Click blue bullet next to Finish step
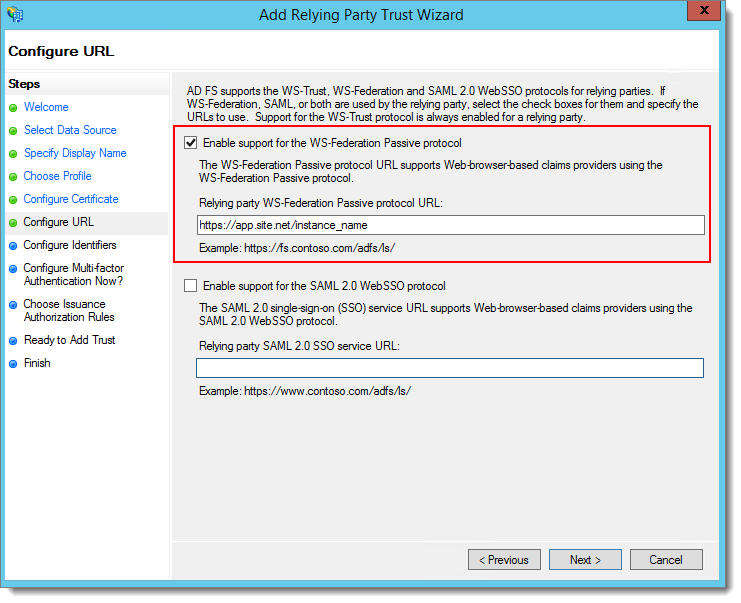This screenshot has height=603, width=741. click(x=13, y=364)
